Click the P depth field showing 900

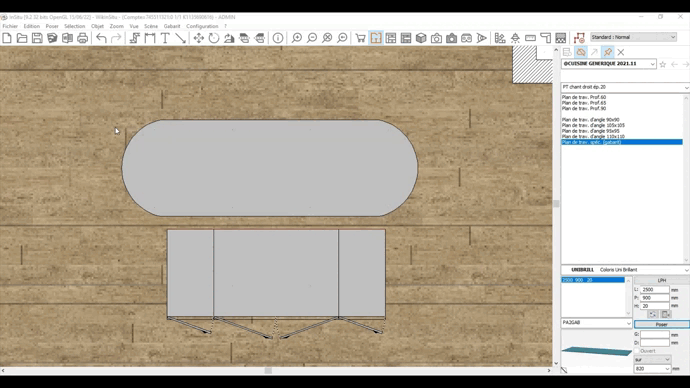pos(654,298)
